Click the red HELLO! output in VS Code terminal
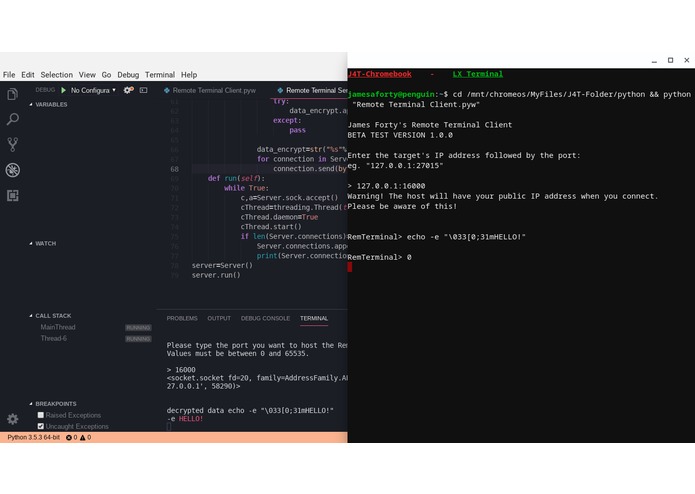Image resolution: width=695 pixels, height=494 pixels. point(191,419)
